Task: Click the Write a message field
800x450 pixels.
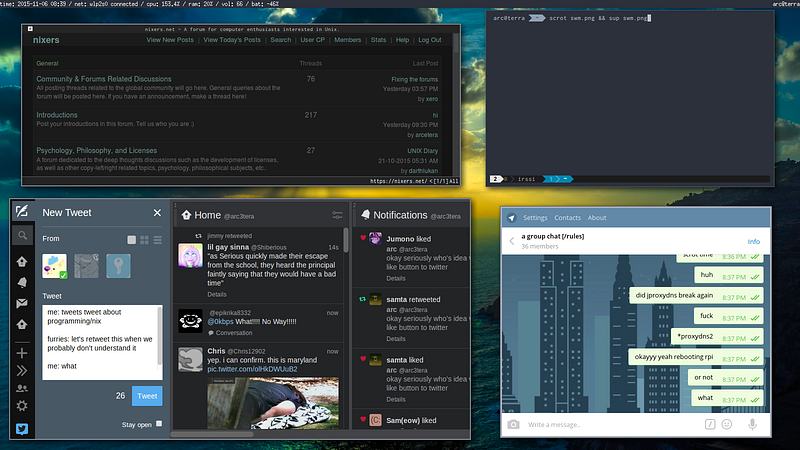Action: [x=612, y=424]
